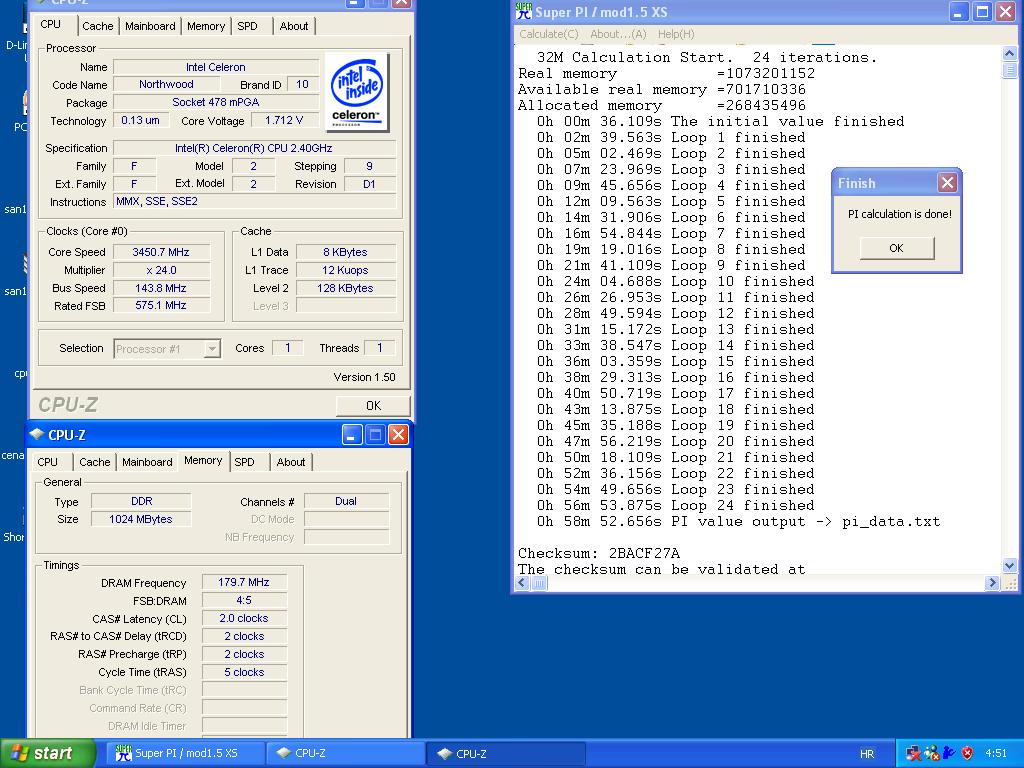Click the HR language indicator on taskbar
The width and height of the screenshot is (1024, 768).
coord(867,754)
